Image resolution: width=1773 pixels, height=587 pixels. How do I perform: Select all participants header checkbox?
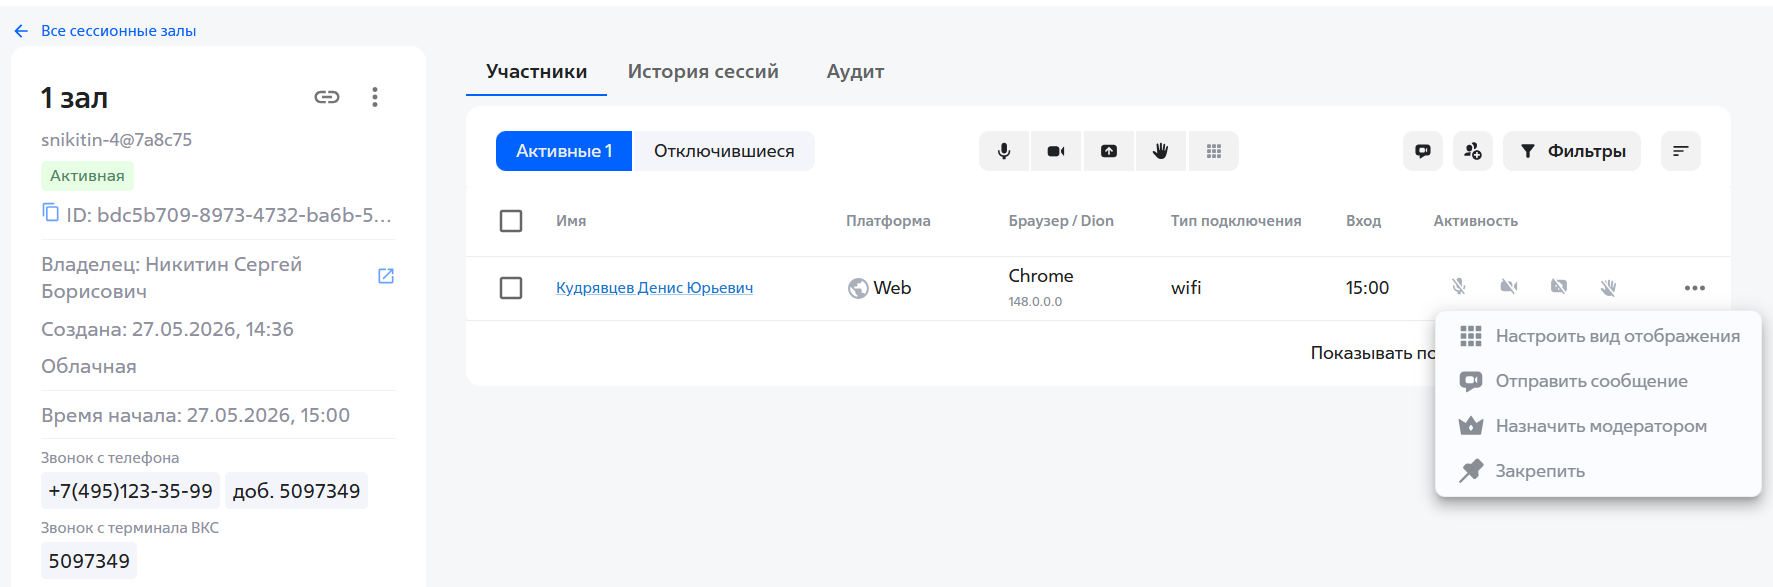pyautogui.click(x=511, y=221)
